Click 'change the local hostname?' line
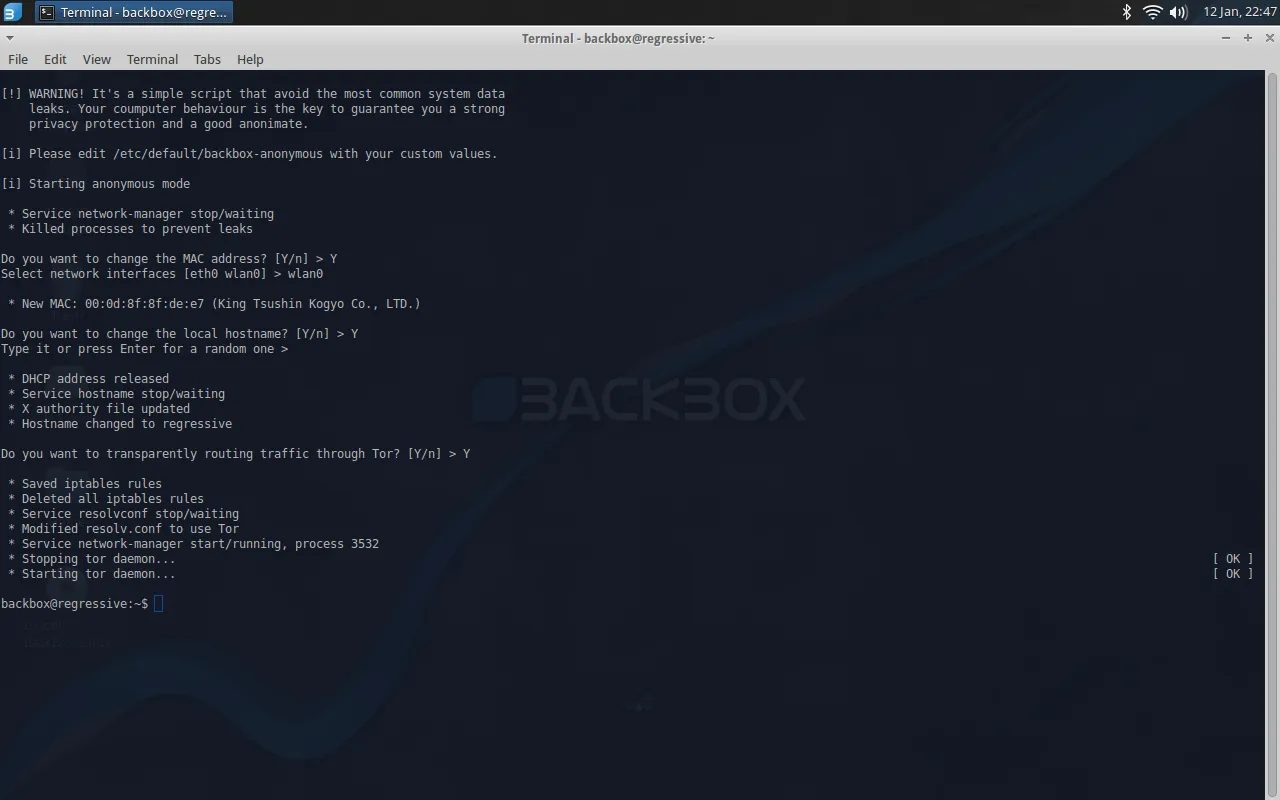 [180, 334]
